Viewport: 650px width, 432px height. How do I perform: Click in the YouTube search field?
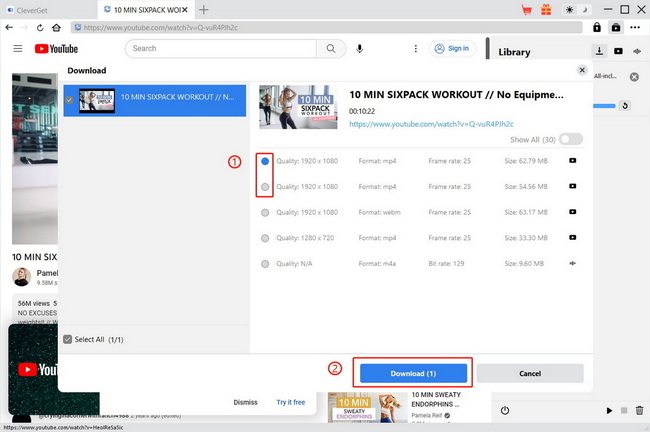point(220,48)
